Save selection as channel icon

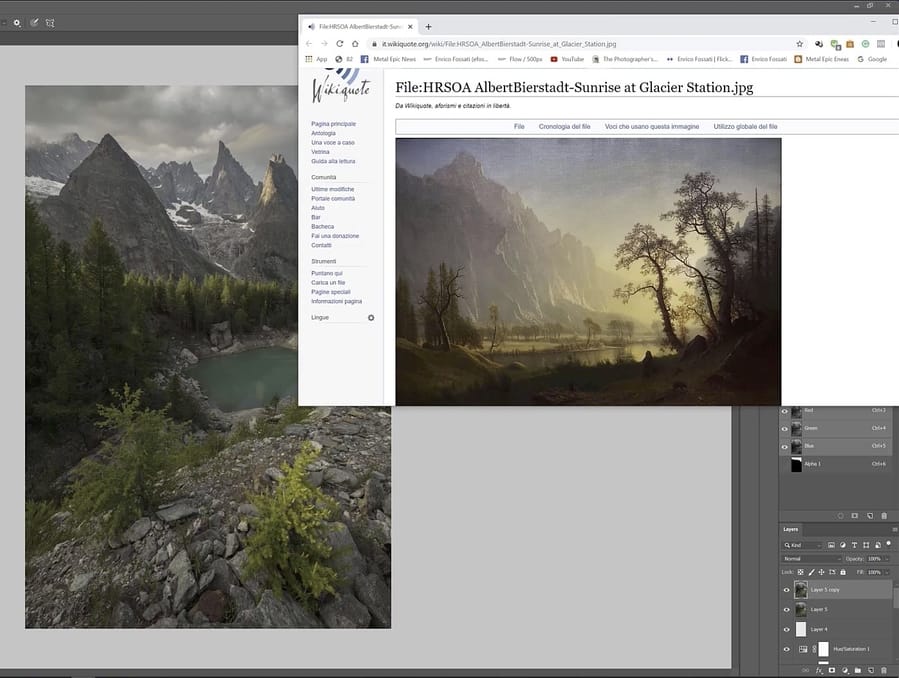click(855, 516)
